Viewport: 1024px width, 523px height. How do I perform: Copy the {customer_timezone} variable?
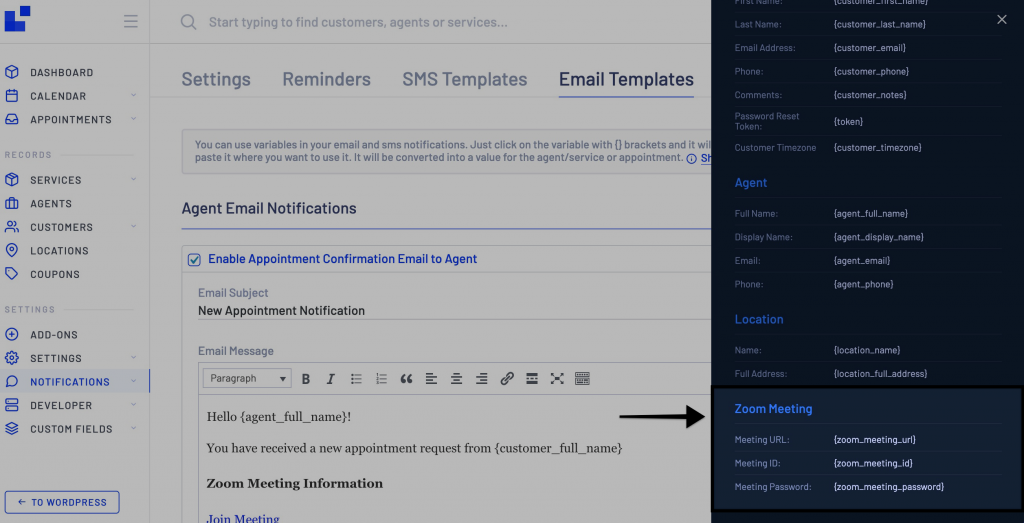[x=877, y=148]
